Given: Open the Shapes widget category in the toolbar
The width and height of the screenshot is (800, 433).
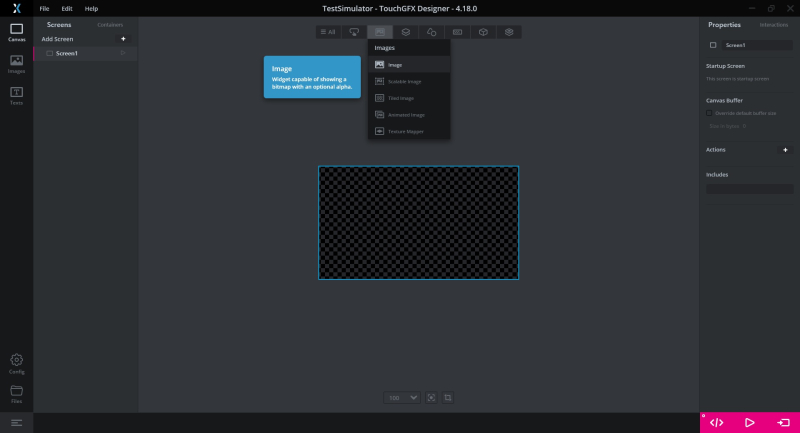Looking at the screenshot, I should pos(432,32).
